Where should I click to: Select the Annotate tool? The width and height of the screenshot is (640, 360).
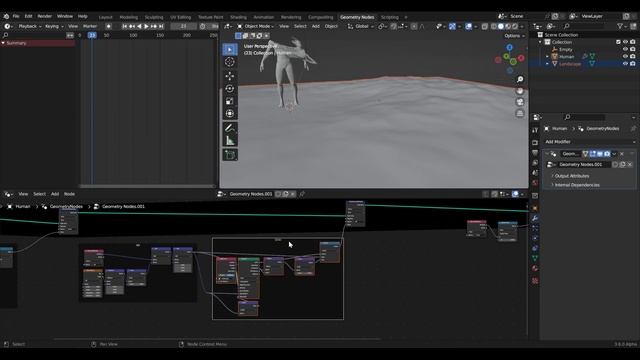(x=230, y=128)
